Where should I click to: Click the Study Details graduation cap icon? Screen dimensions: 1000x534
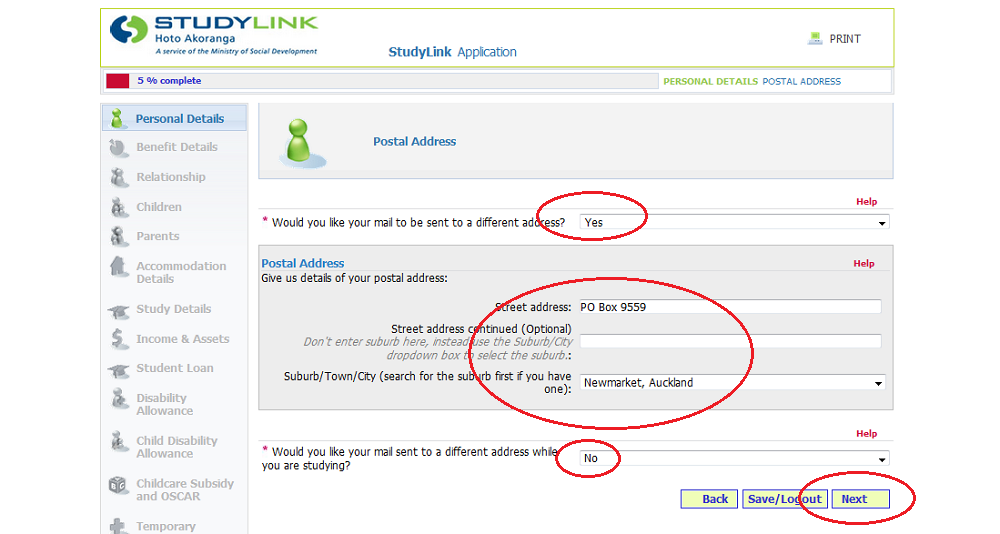(x=118, y=310)
